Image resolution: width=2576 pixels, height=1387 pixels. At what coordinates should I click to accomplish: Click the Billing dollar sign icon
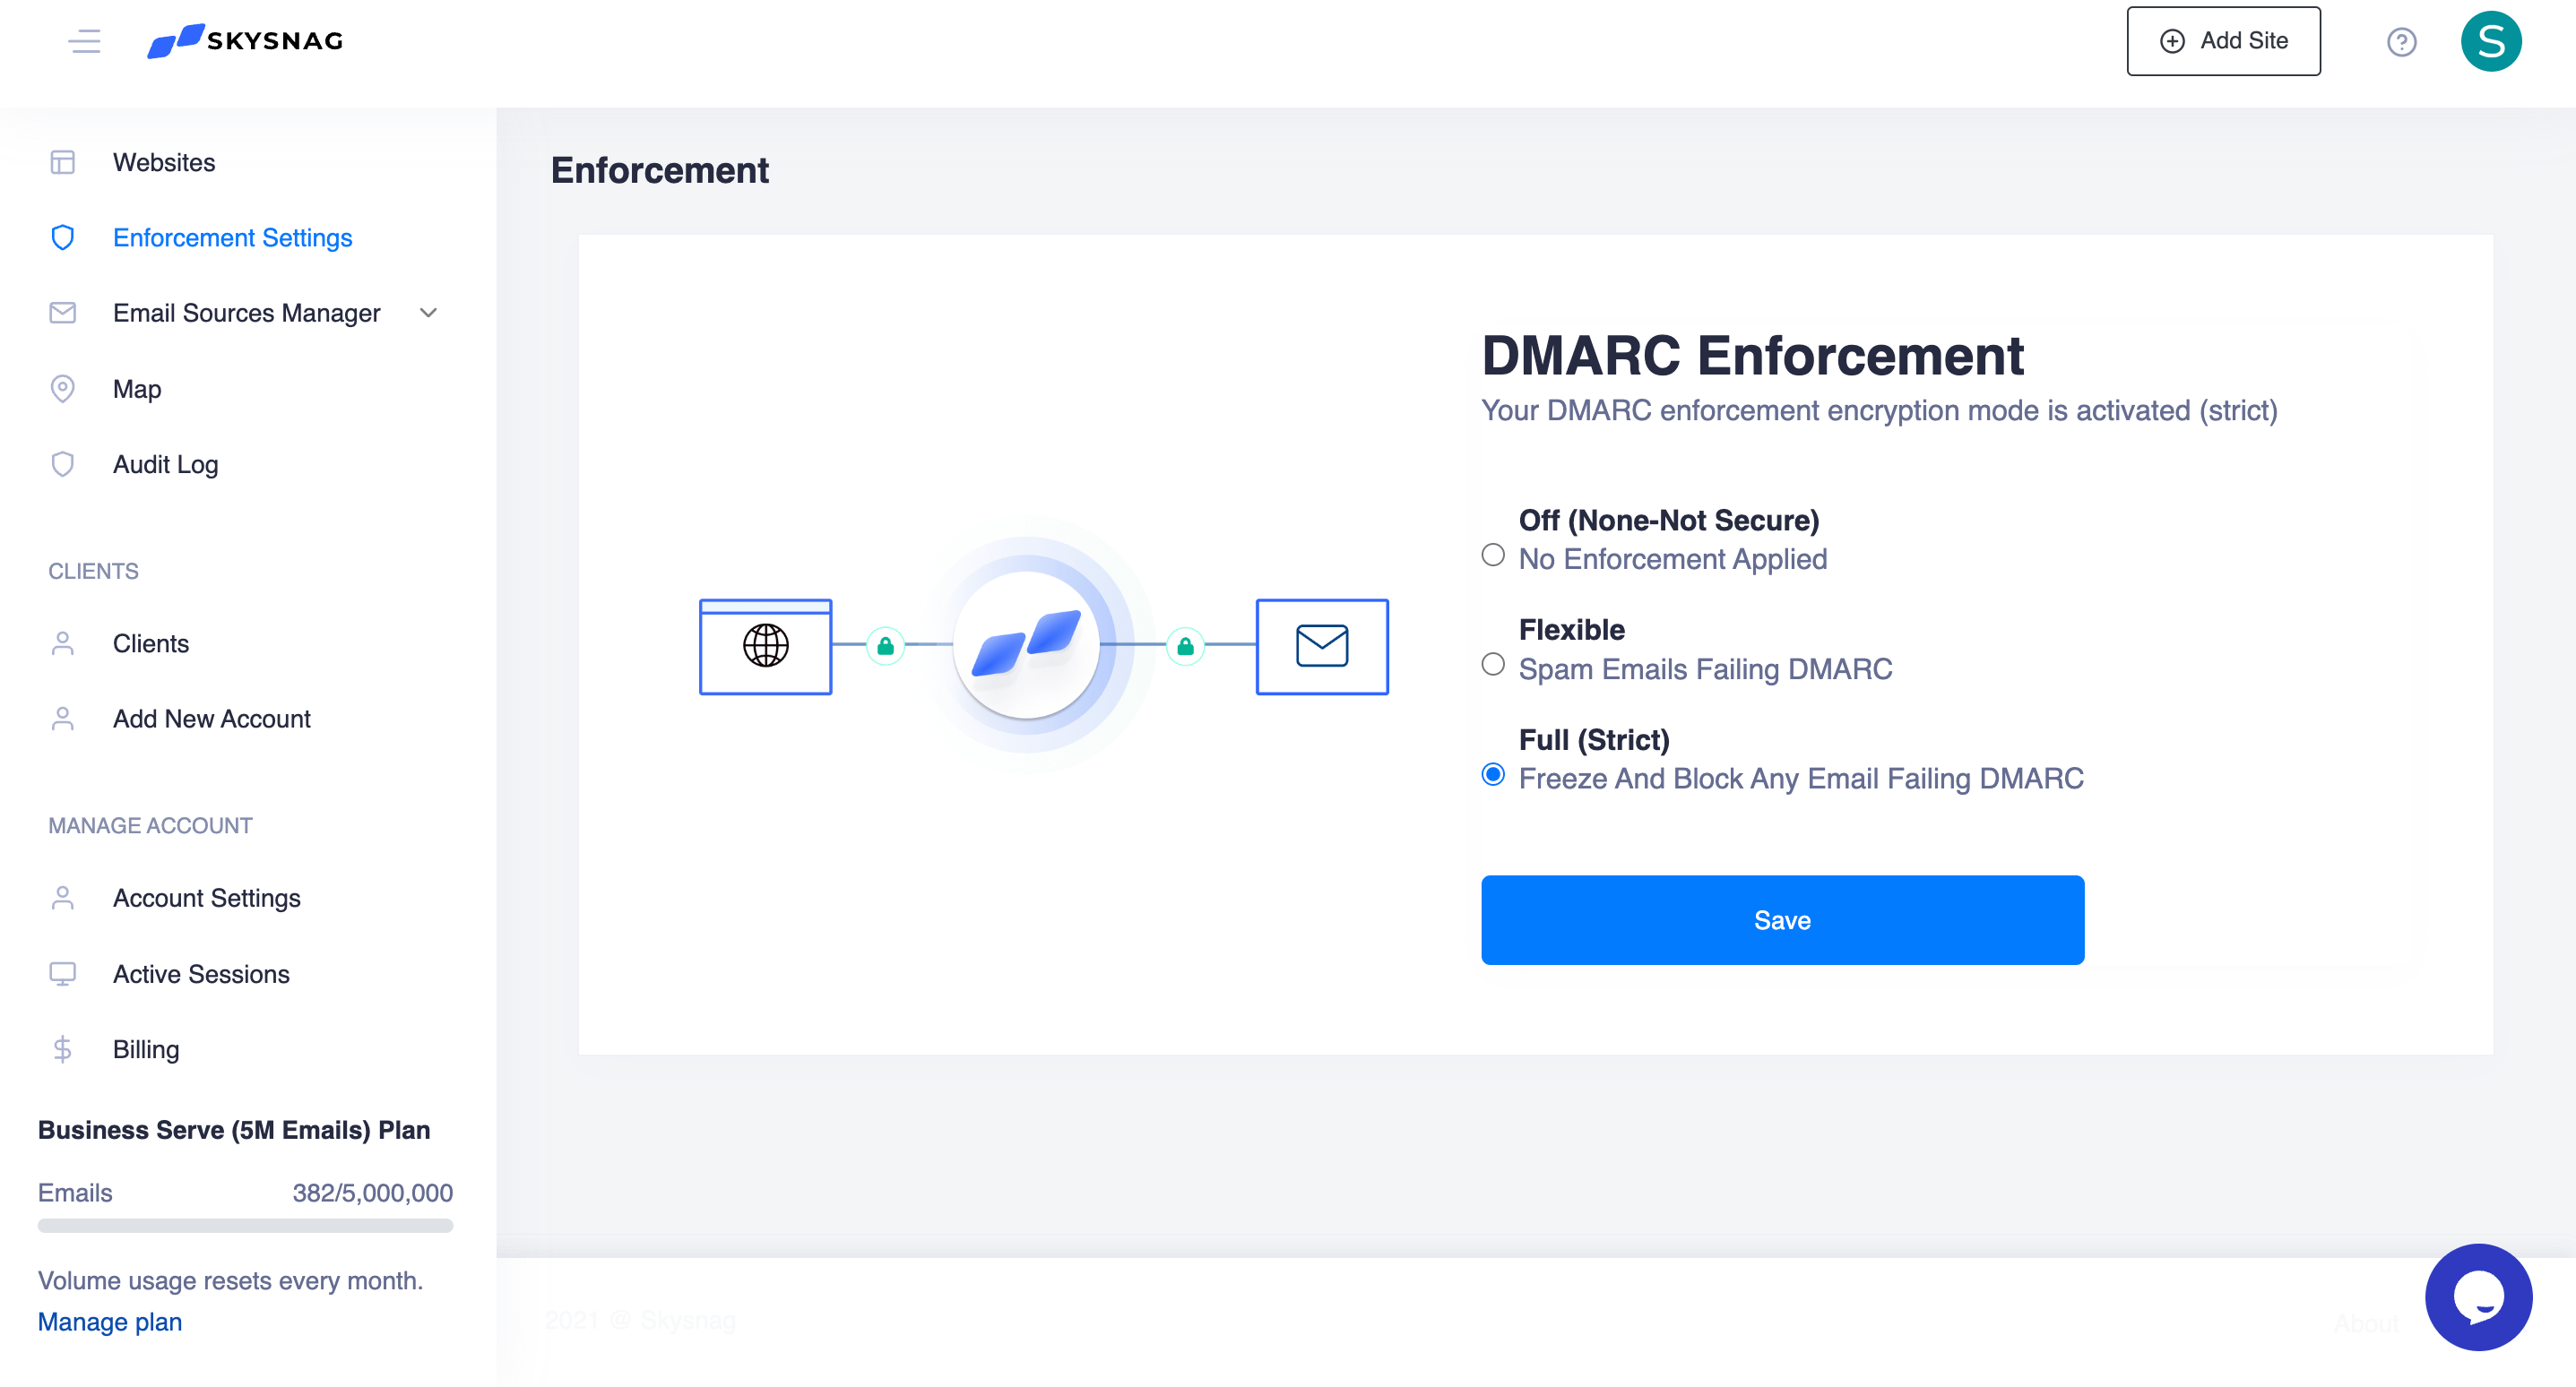pos(62,1049)
